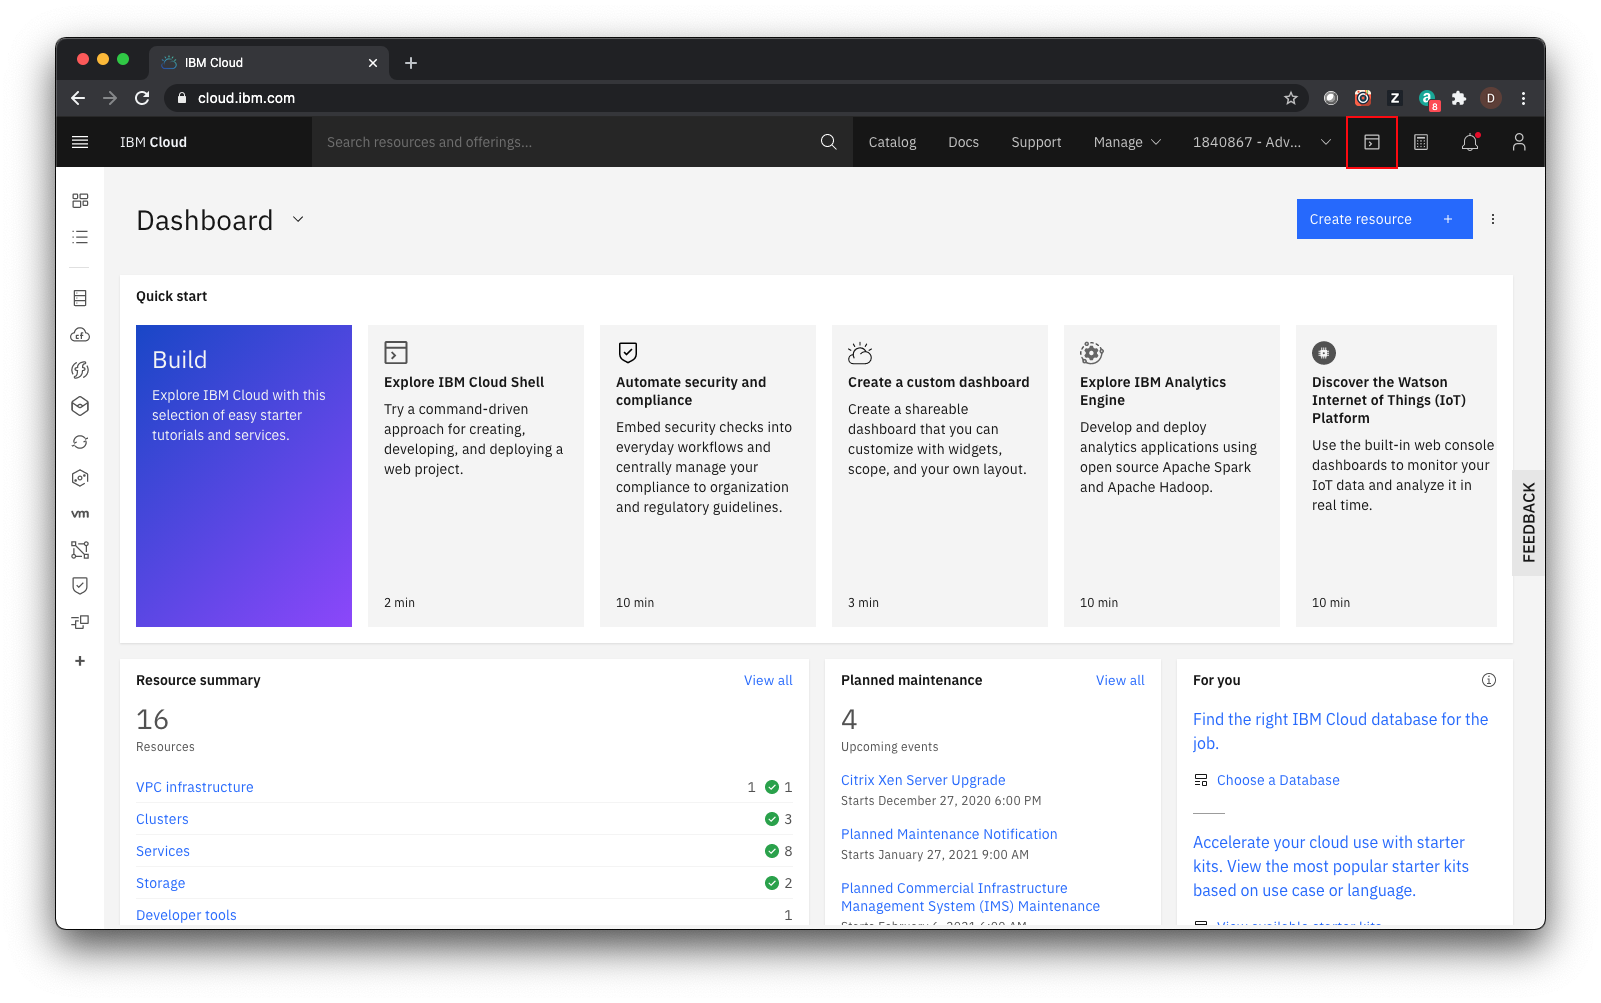The image size is (1601, 1003).
Task: Open the dashboard overflow three-dot menu
Action: click(1493, 219)
